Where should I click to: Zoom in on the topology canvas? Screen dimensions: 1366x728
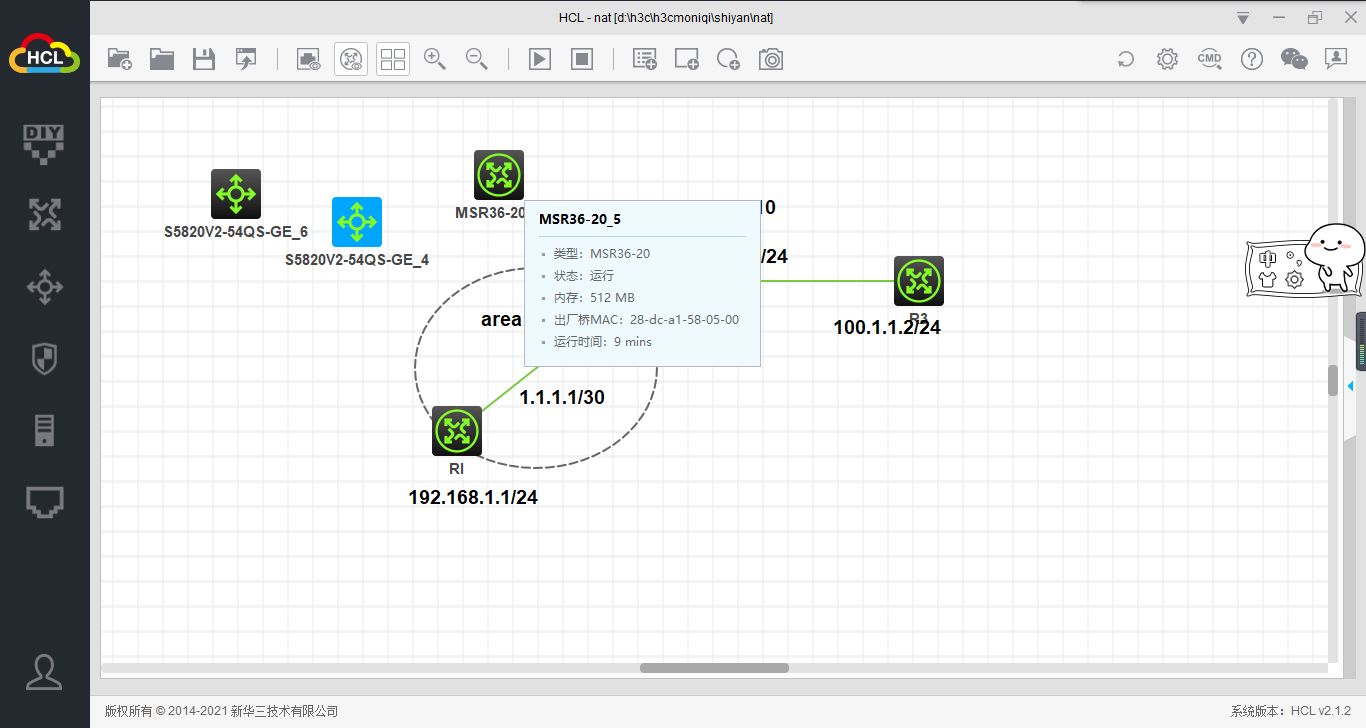click(435, 59)
